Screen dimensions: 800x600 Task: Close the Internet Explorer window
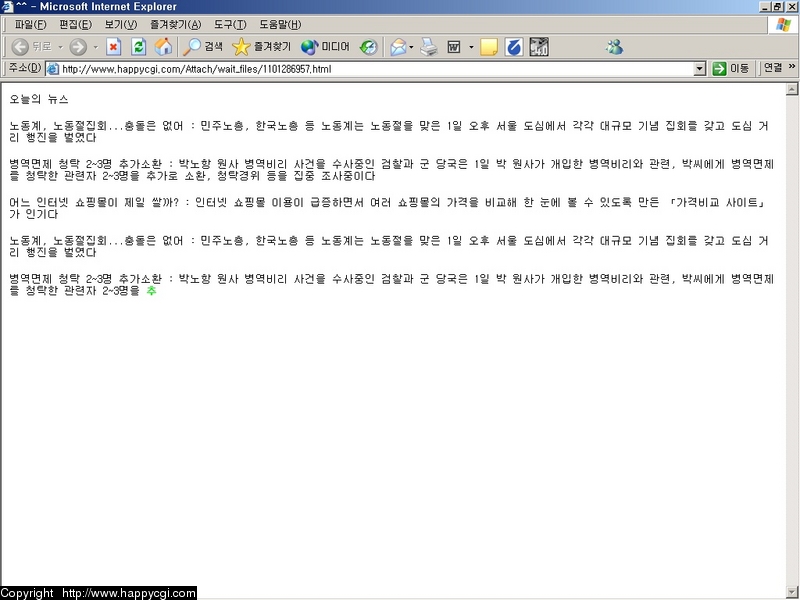coord(791,7)
